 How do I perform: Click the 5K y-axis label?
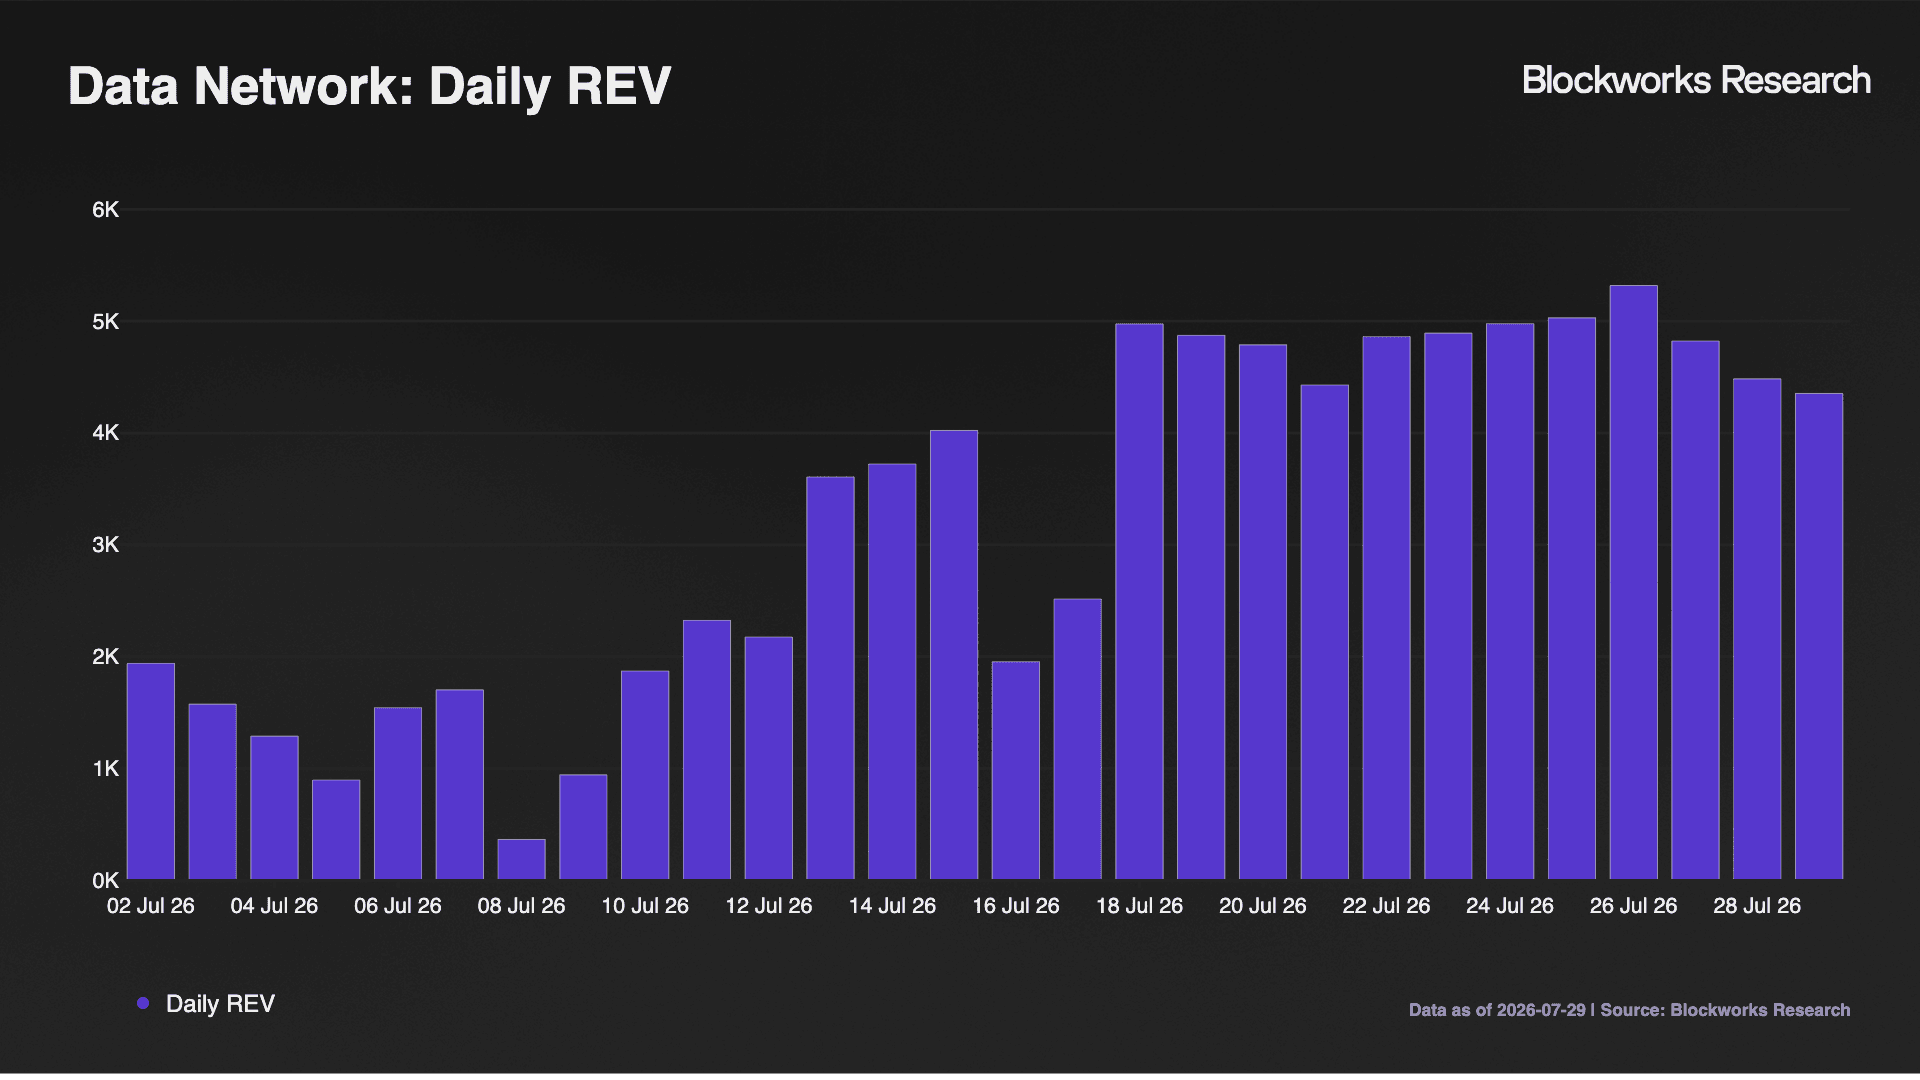[x=106, y=322]
